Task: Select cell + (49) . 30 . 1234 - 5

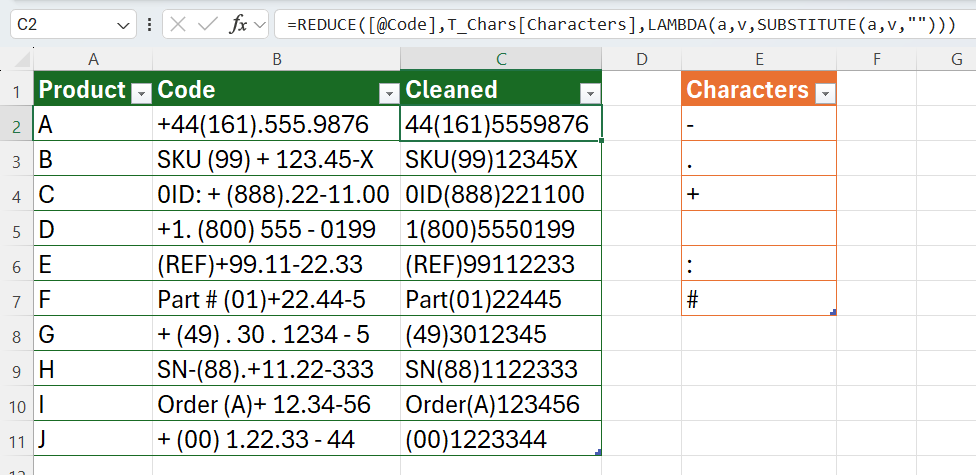Action: (x=277, y=334)
